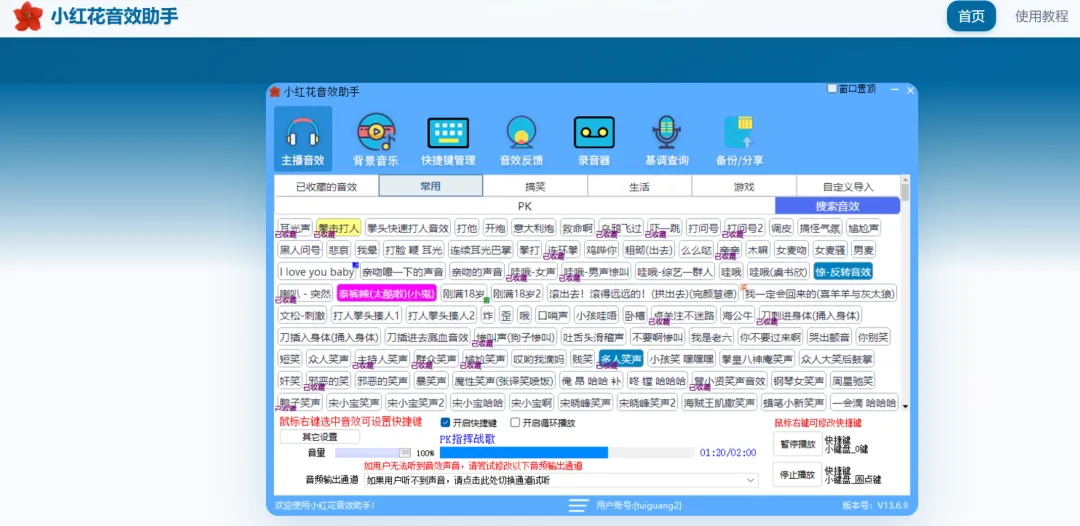Click the 版本号: V13.6.9 text
Viewport: 1080px width, 526px height.
tap(875, 506)
